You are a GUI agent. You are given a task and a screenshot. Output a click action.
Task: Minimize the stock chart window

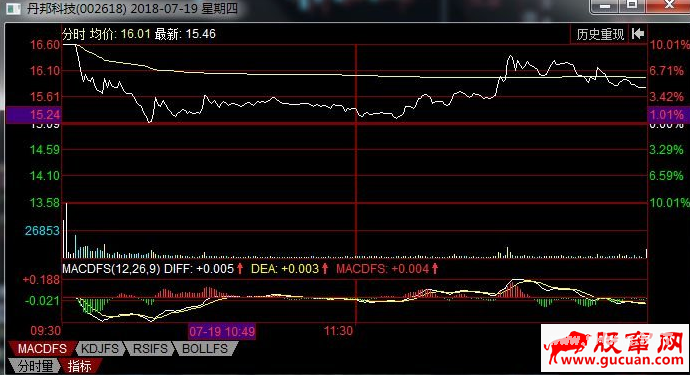605,6
